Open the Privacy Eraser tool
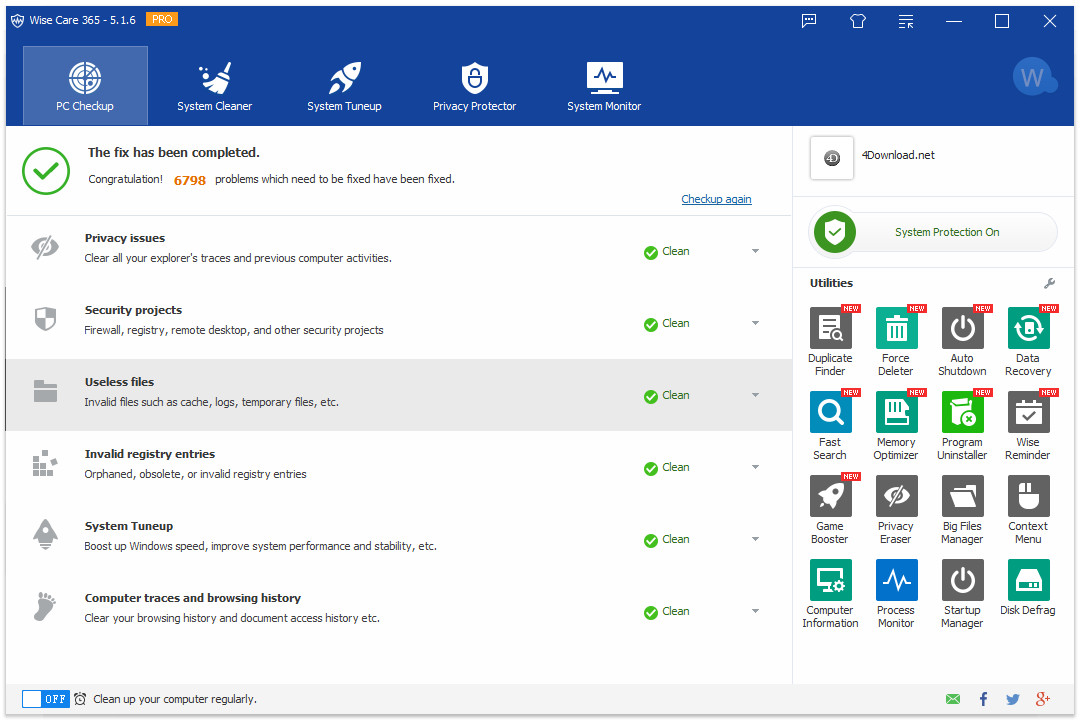The width and height of the screenshot is (1080, 720). (x=896, y=497)
